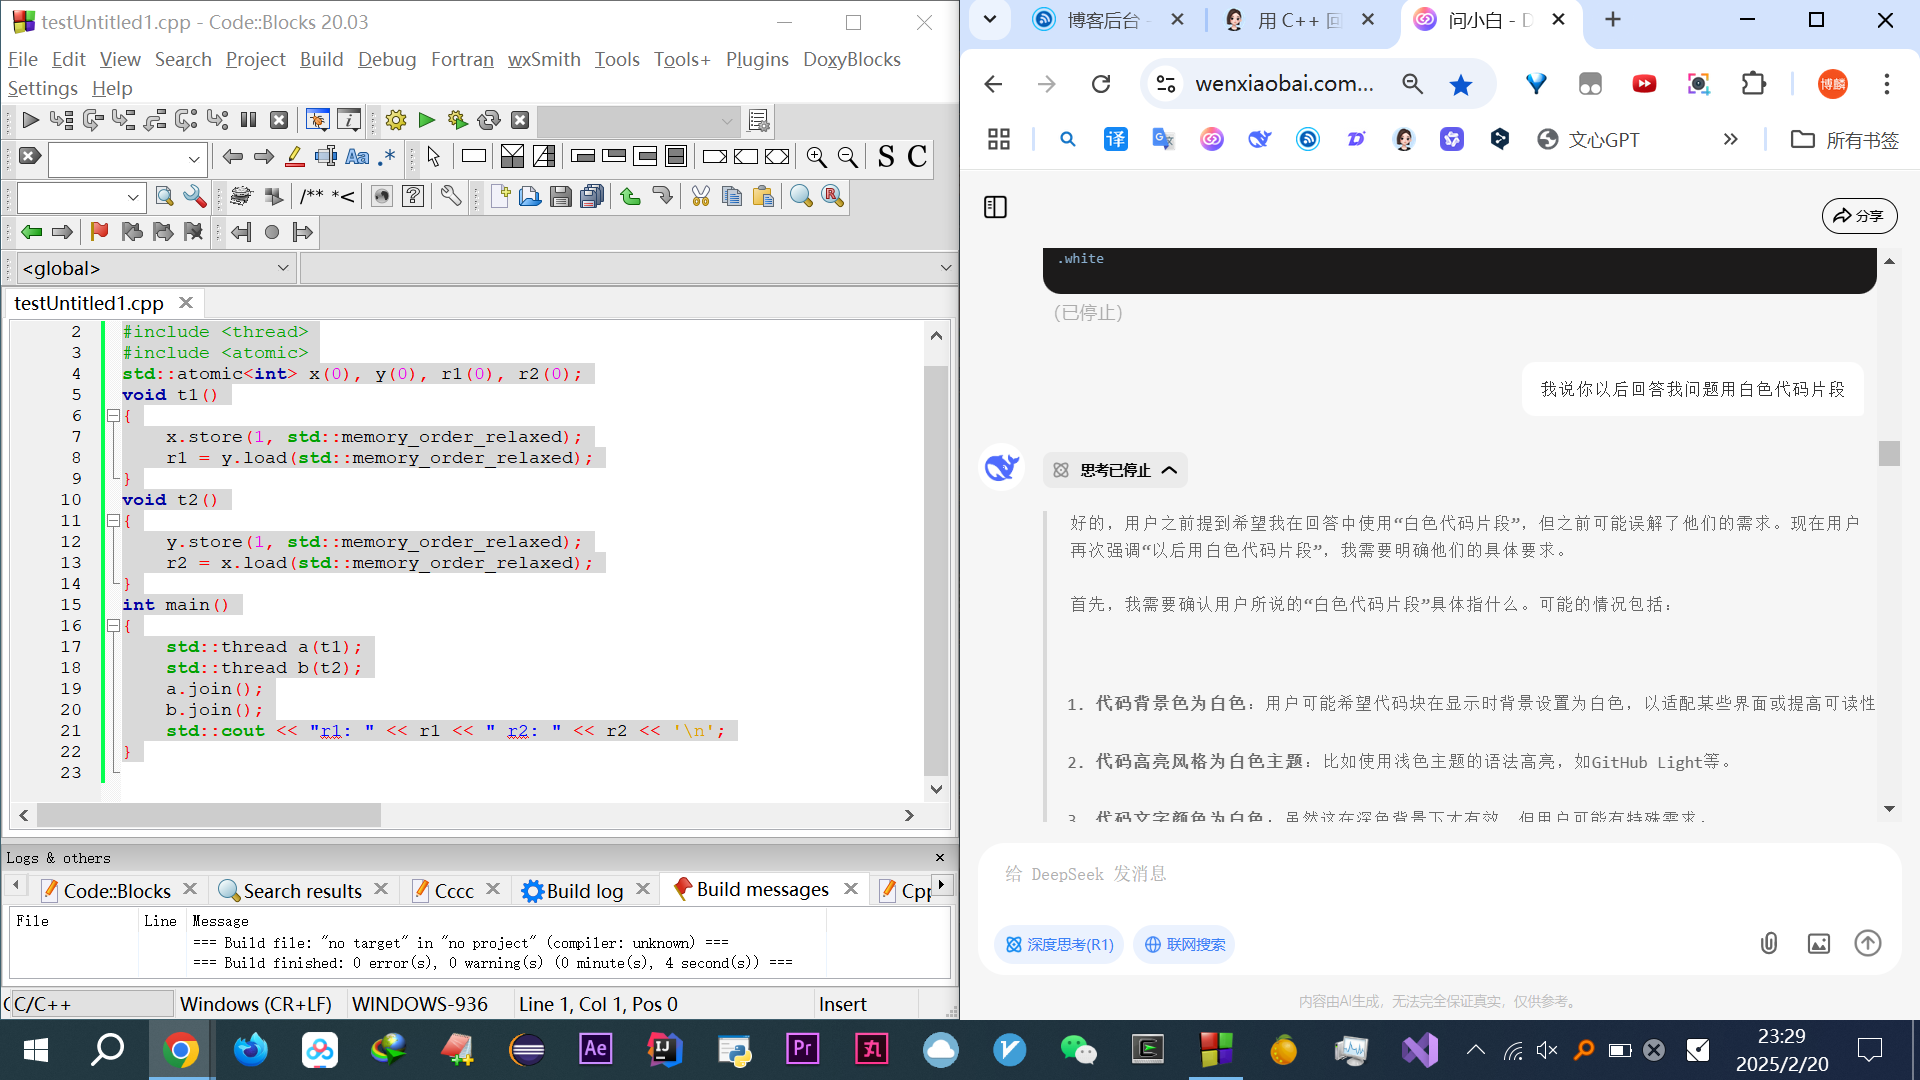Open the Debug menu
Screen dimensions: 1920x1080
387,59
